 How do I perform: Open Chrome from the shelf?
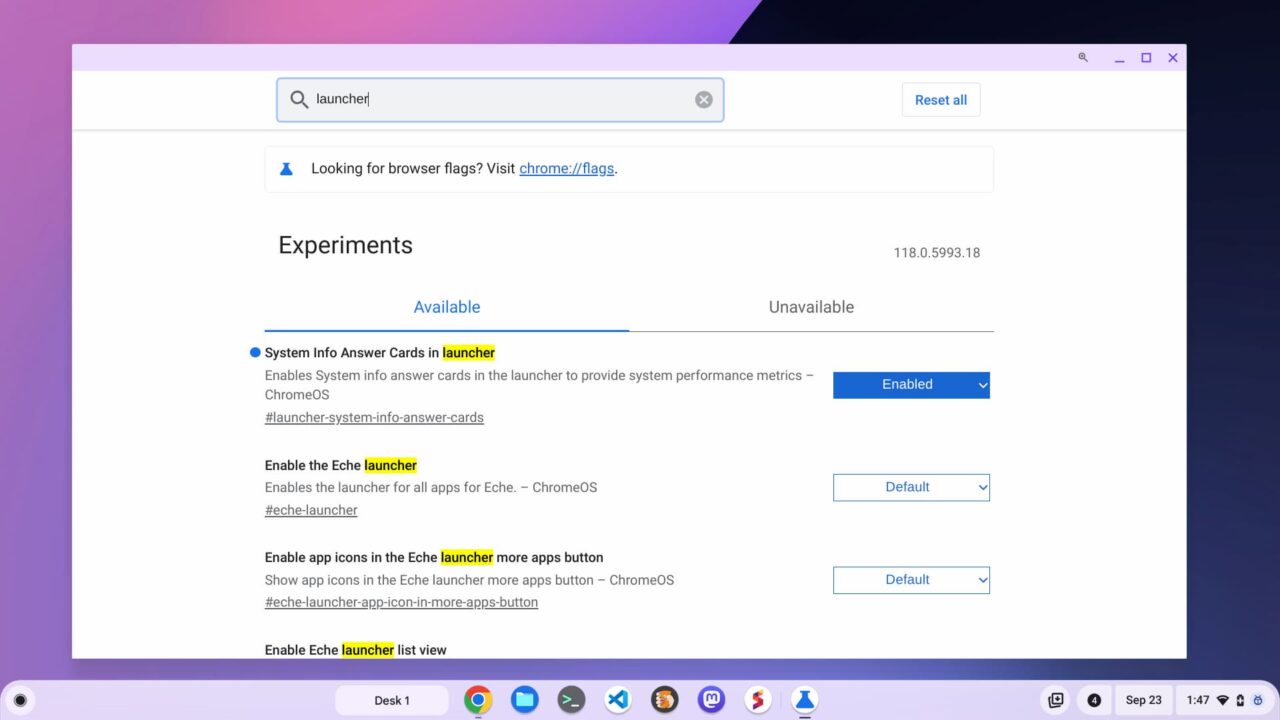pyautogui.click(x=478, y=700)
